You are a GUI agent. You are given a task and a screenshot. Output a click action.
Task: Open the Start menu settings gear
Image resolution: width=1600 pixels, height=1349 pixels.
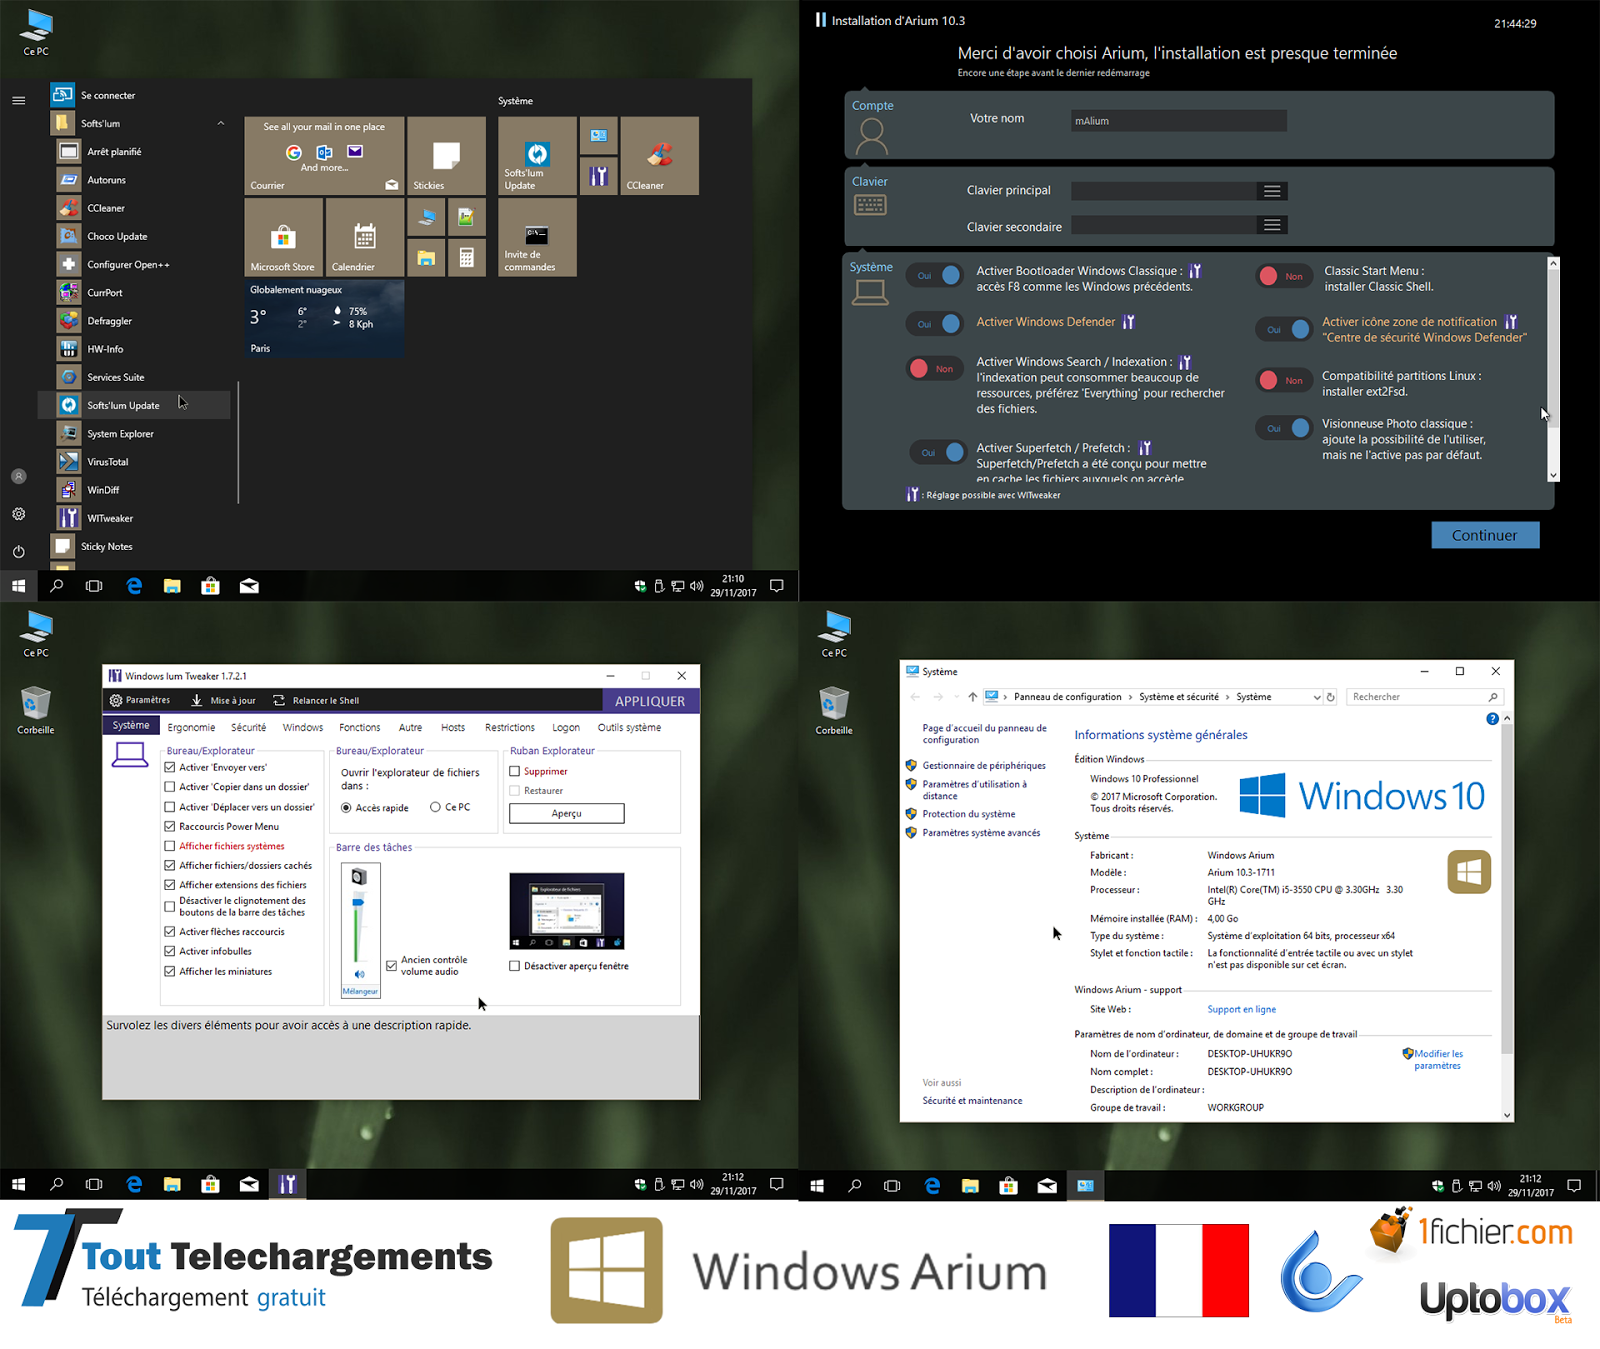coord(18,514)
